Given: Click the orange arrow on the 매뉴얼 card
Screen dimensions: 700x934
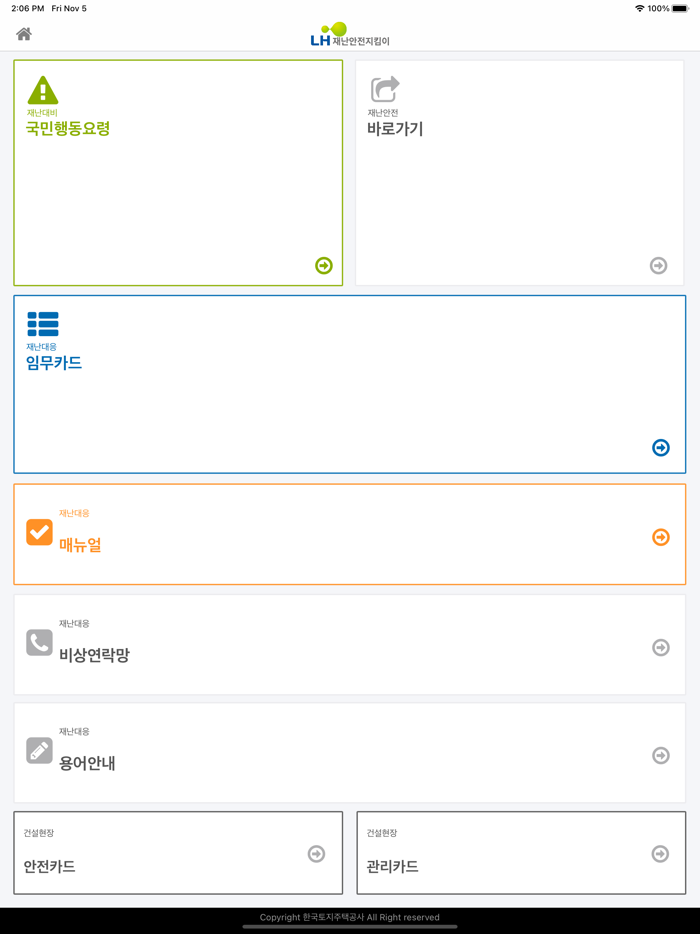Looking at the screenshot, I should pyautogui.click(x=660, y=537).
